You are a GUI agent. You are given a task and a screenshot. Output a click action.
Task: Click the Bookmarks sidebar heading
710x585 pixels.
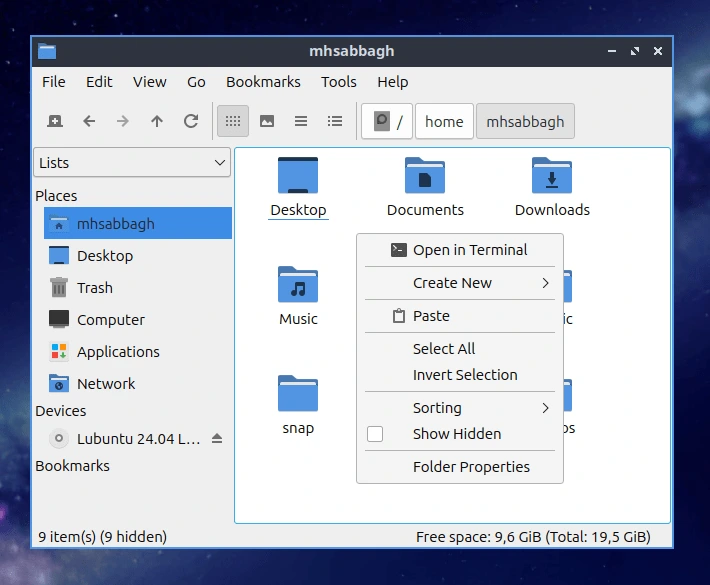tap(72, 466)
